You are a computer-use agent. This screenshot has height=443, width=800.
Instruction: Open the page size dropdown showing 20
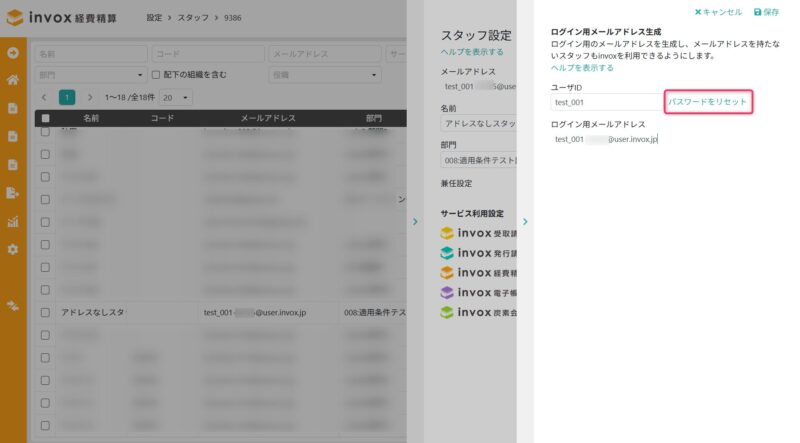click(x=176, y=97)
